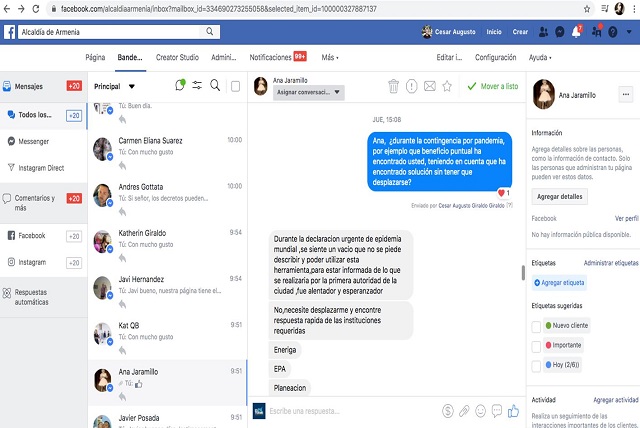Image resolution: width=640 pixels, height=428 pixels.
Task: Open account dropdown arrow in top bar
Action: [x=629, y=32]
